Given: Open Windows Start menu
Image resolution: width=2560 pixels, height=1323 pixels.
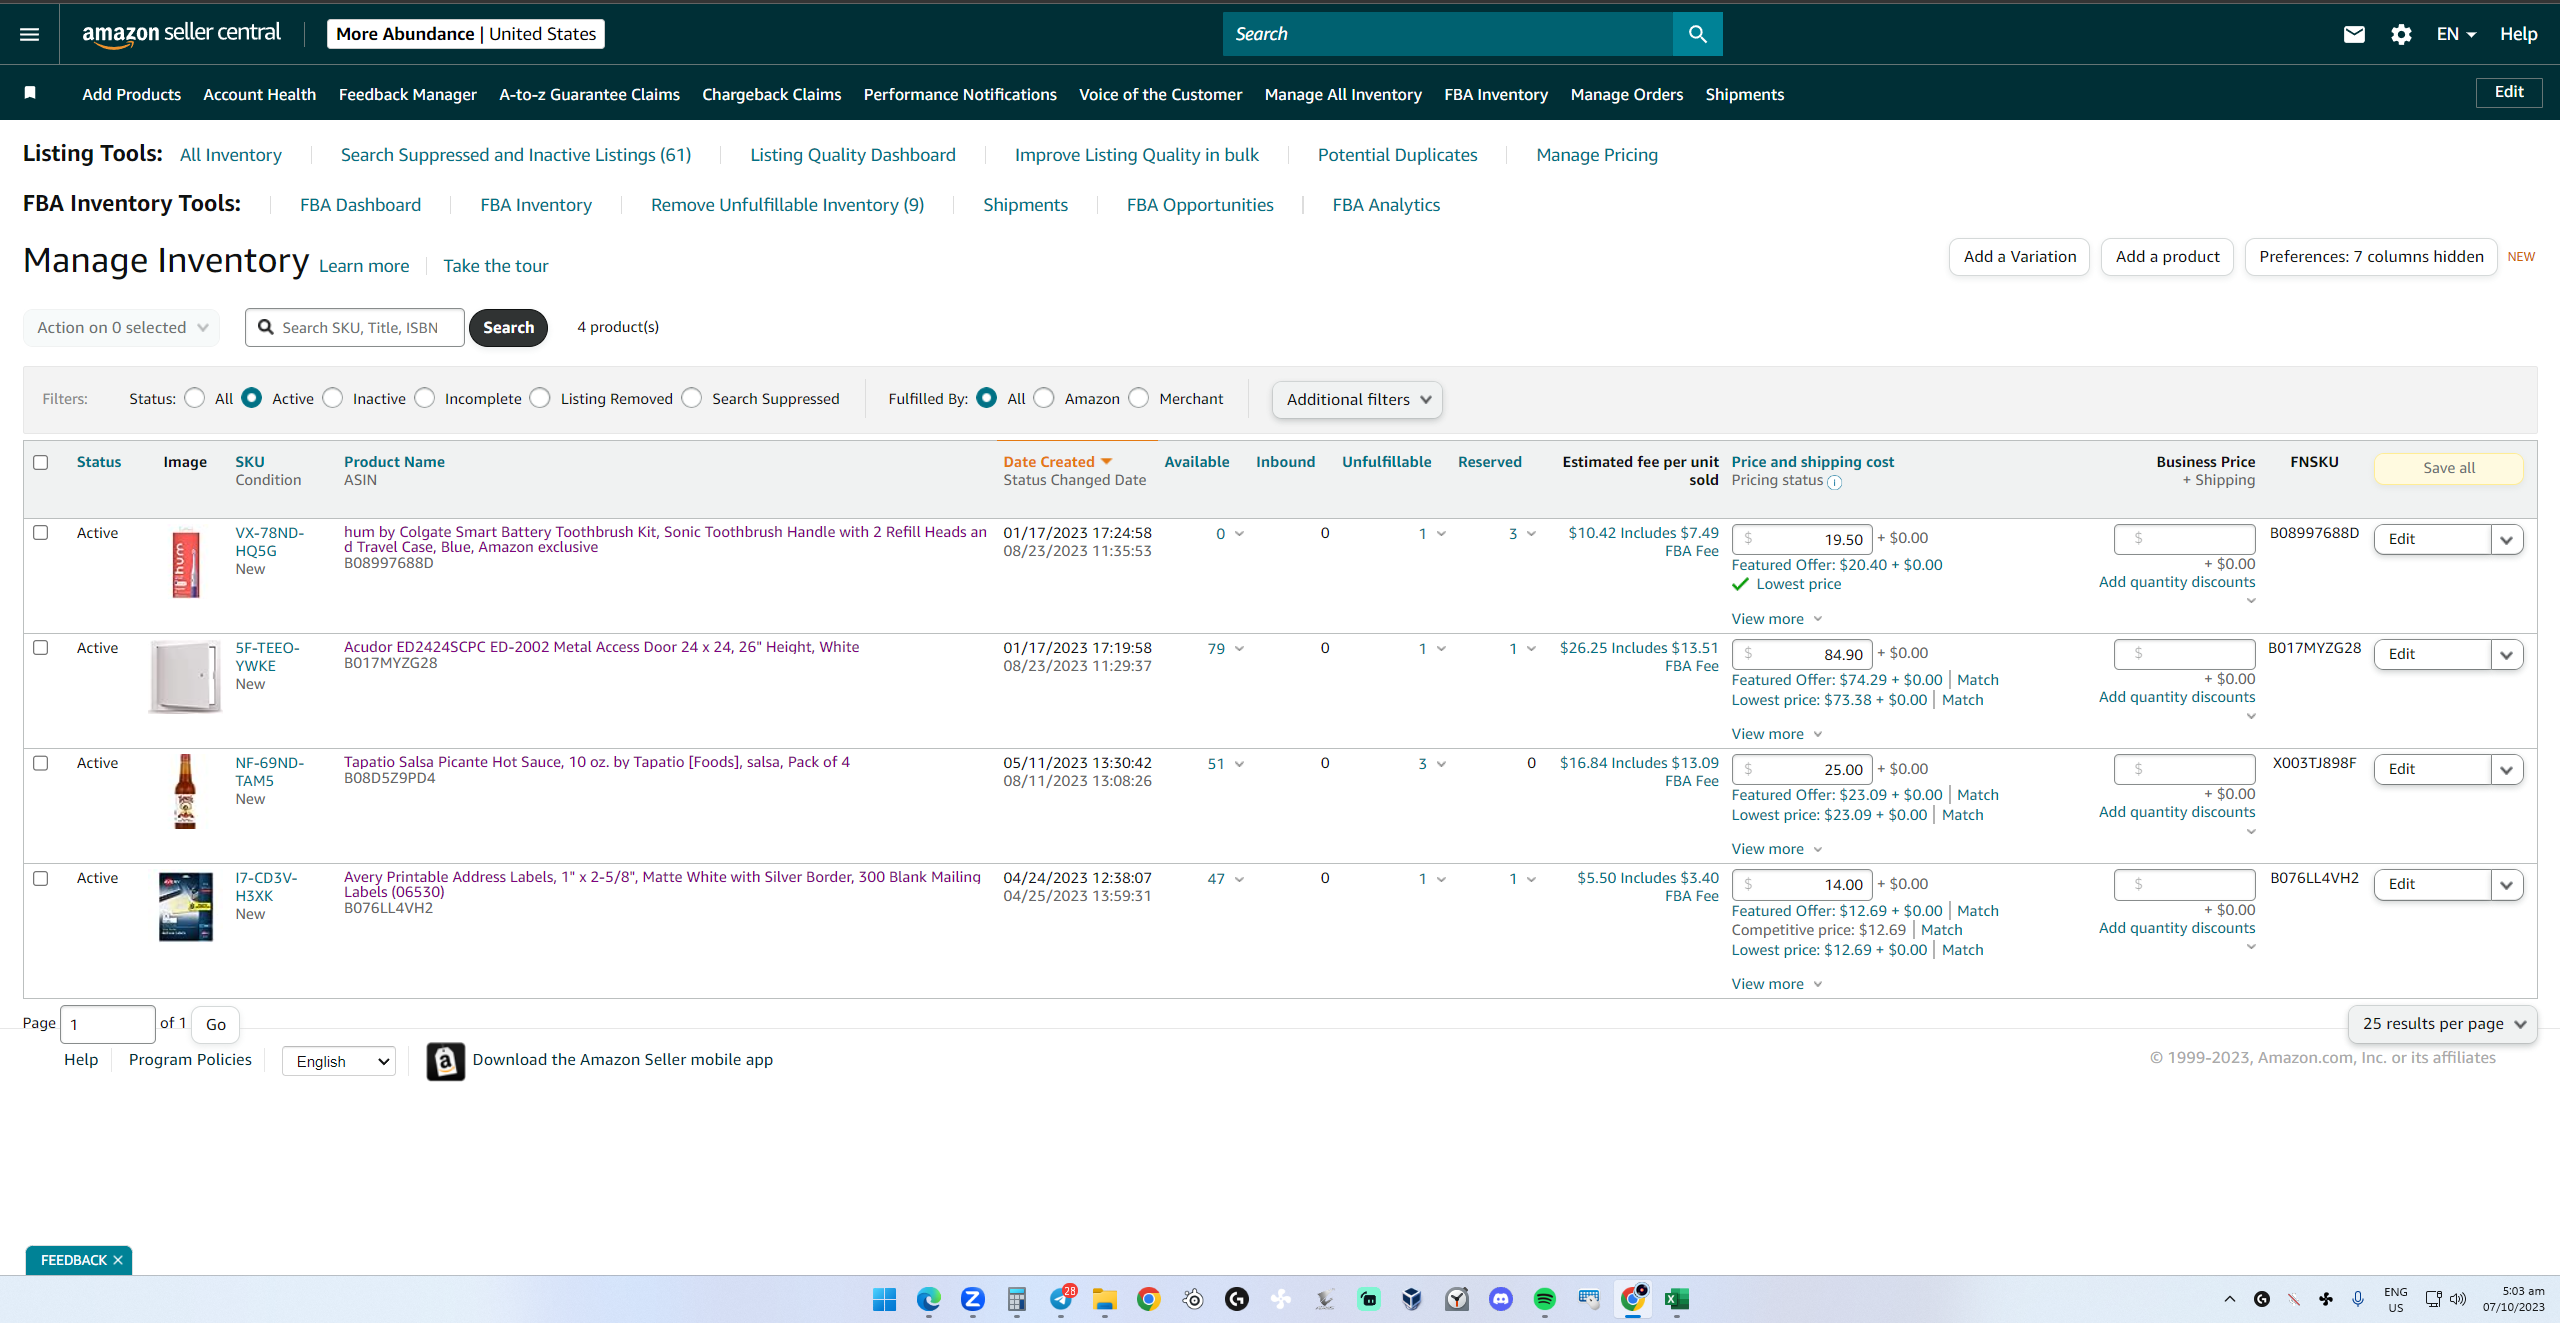Looking at the screenshot, I should click(884, 1299).
